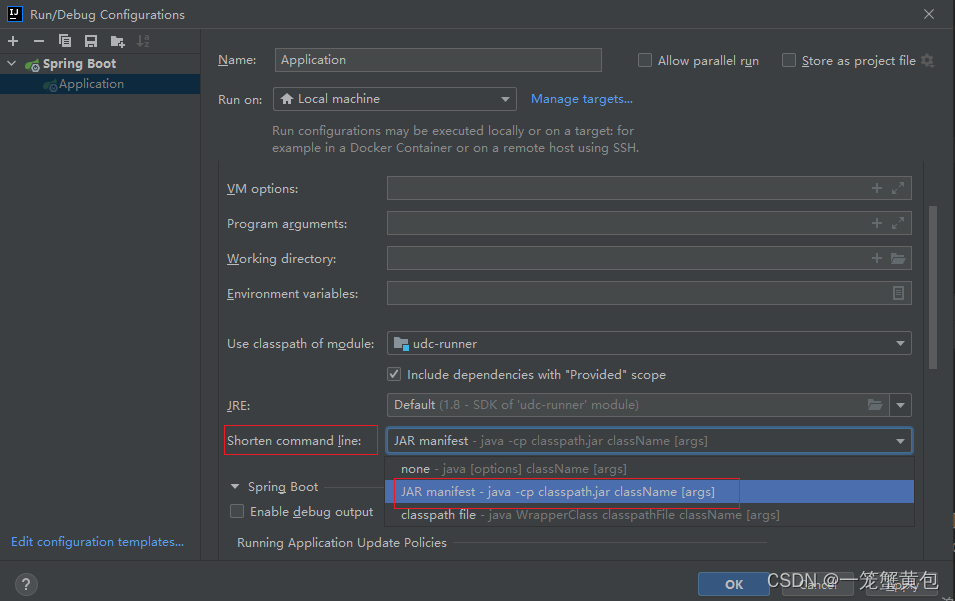Focus the Working directory text field

627,258
